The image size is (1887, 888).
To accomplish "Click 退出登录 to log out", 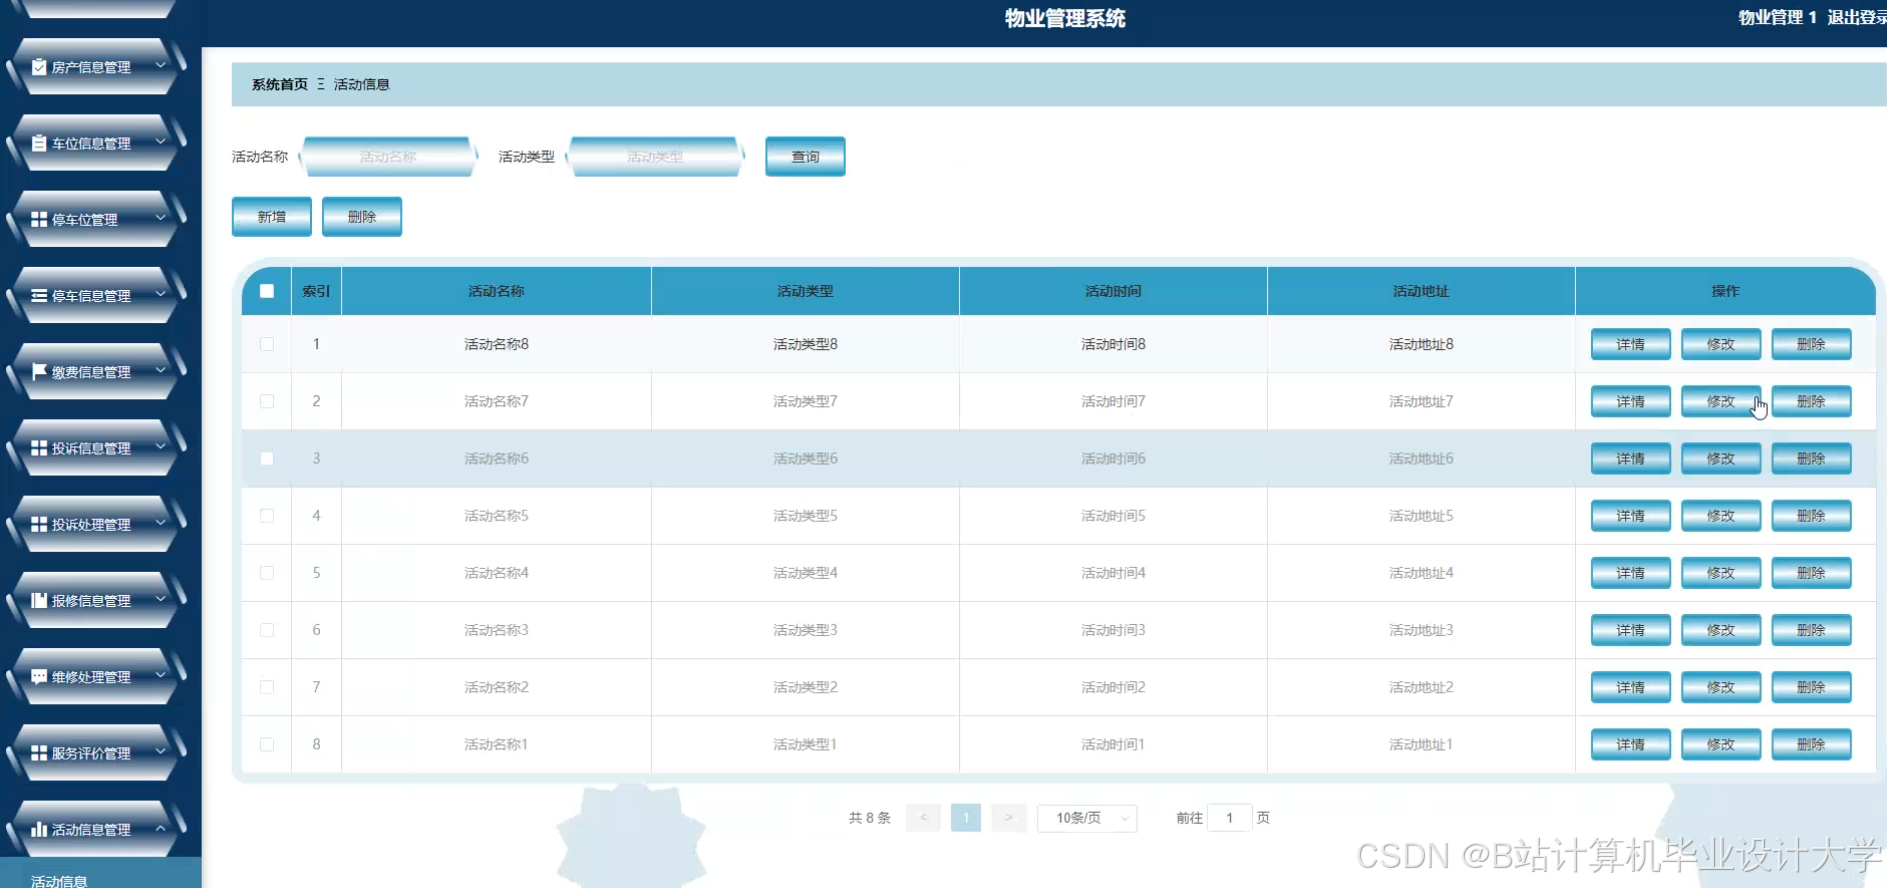I will (x=1856, y=17).
